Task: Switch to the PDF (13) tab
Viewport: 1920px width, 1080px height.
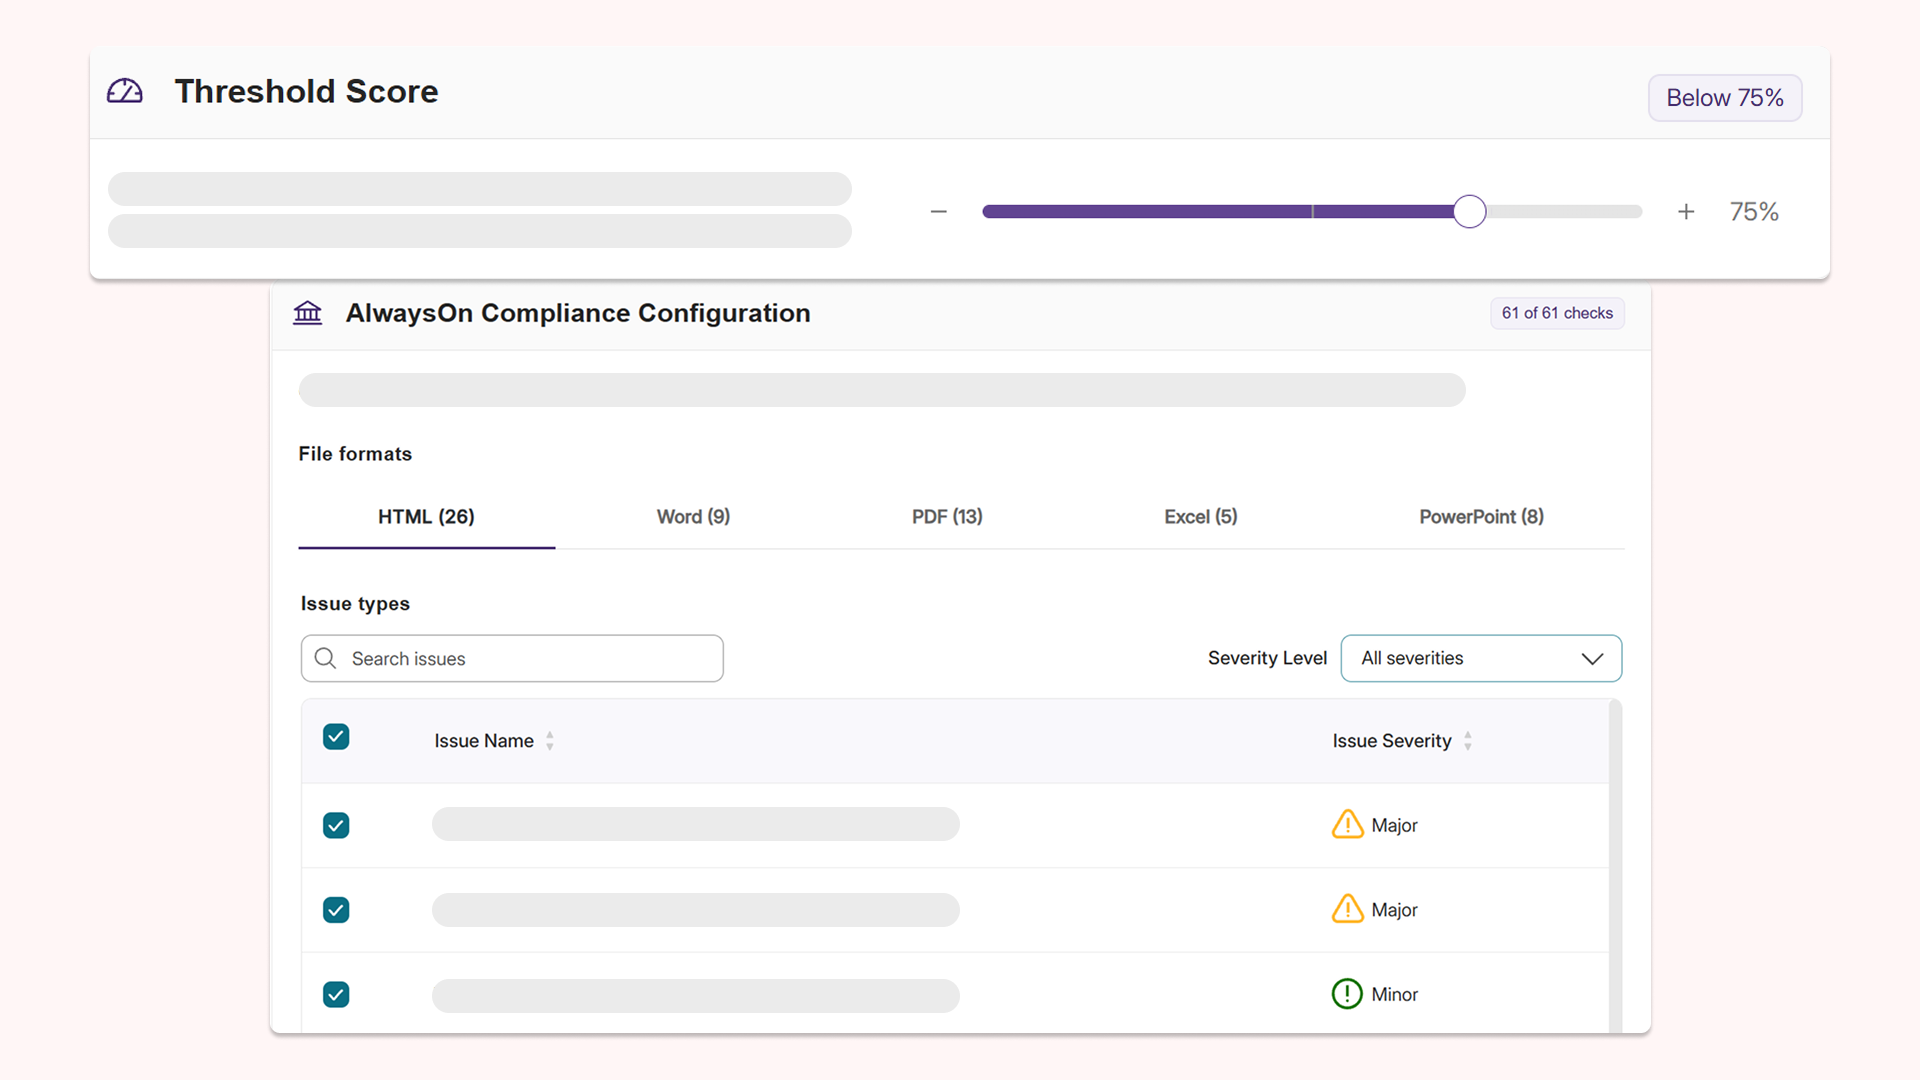Action: (947, 517)
